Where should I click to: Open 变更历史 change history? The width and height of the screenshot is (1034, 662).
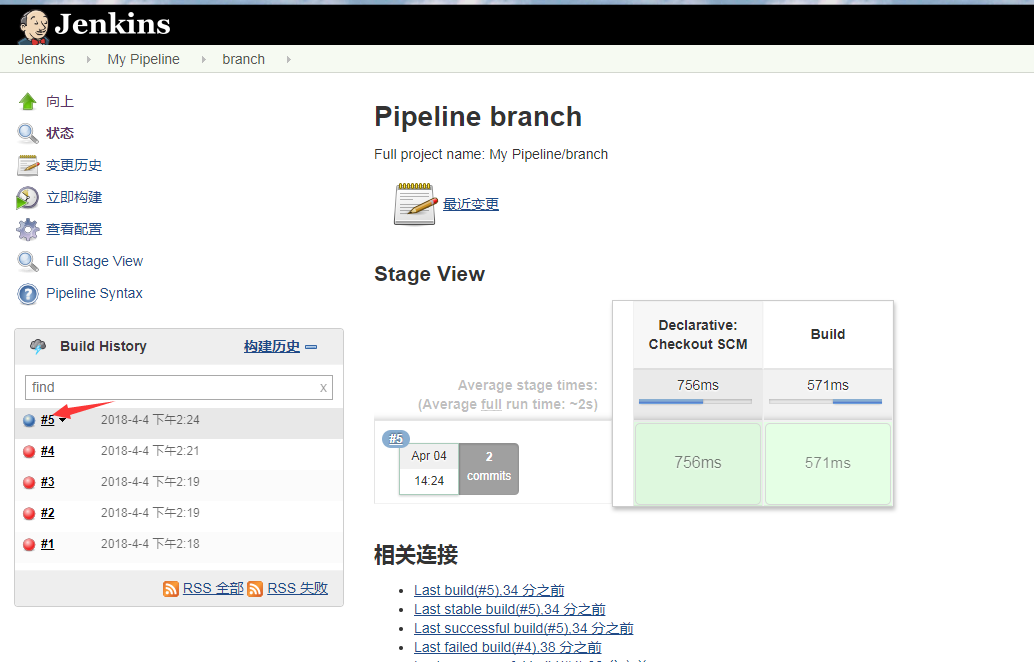coord(74,166)
